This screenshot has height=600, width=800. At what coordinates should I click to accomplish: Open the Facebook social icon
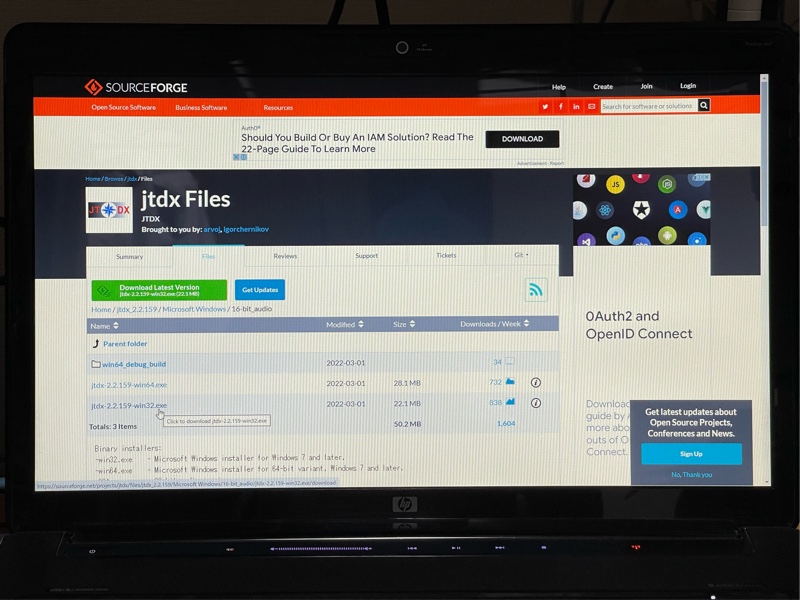[560, 106]
